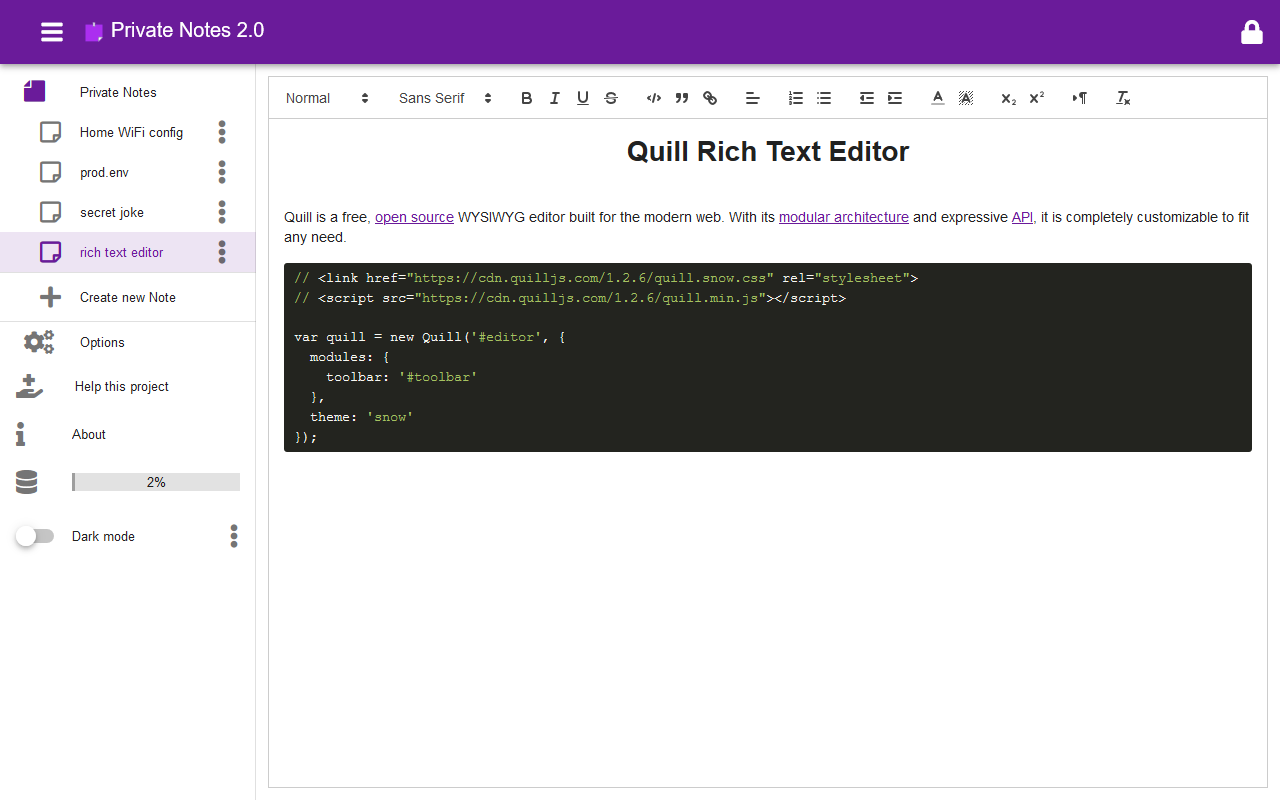1280x800 pixels.
Task: Increase the indent
Action: 895,98
